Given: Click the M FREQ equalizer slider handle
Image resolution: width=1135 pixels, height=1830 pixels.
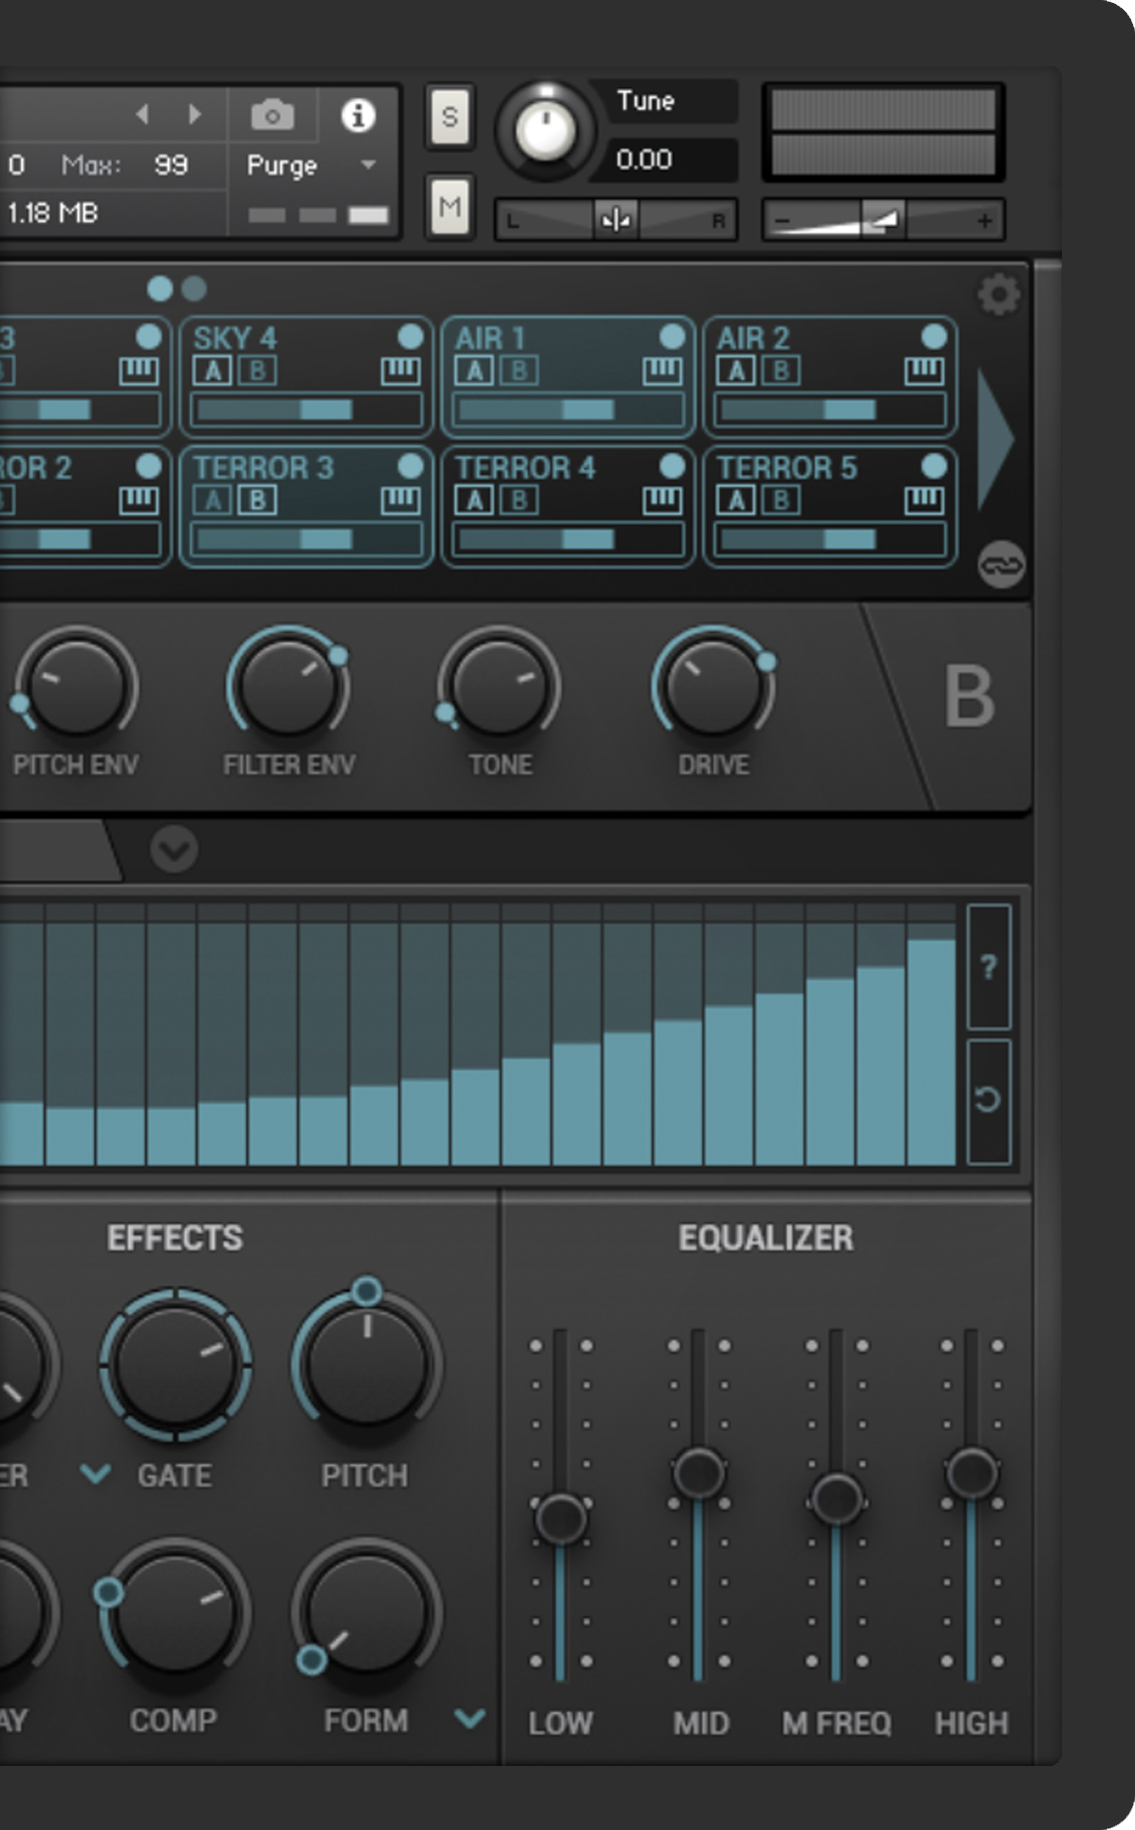Looking at the screenshot, I should 836,1498.
